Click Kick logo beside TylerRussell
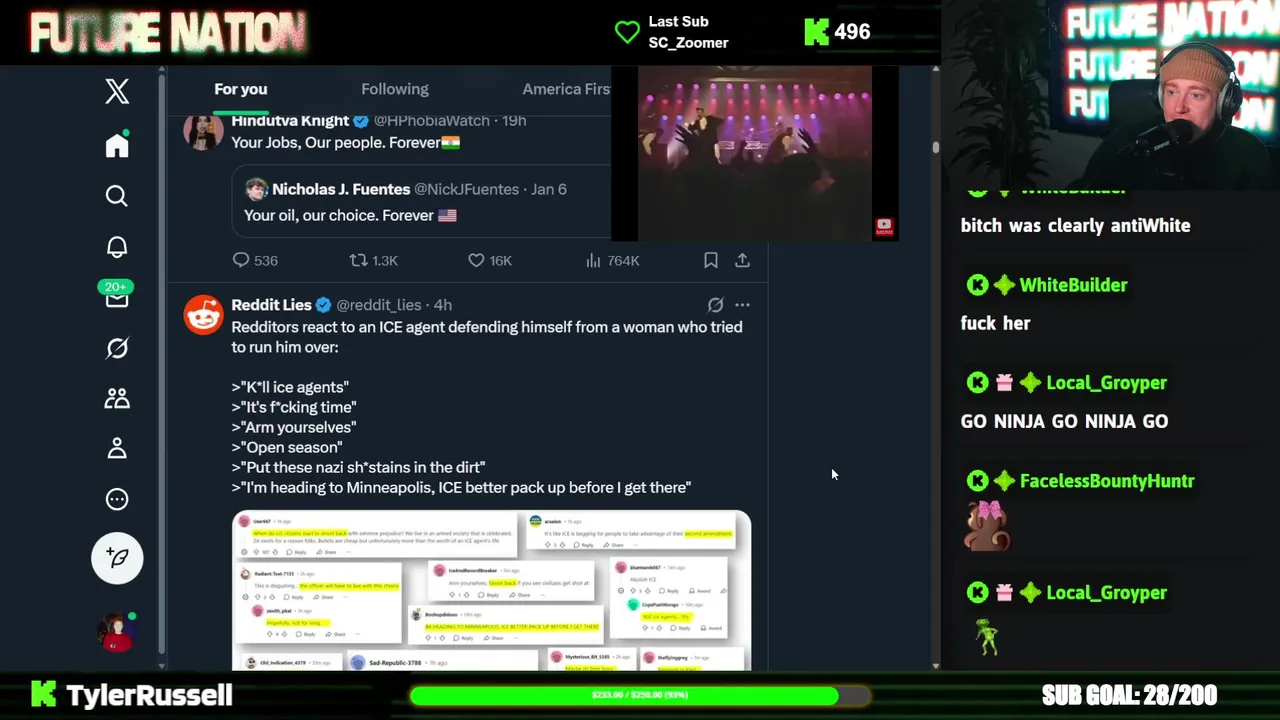 [x=43, y=695]
